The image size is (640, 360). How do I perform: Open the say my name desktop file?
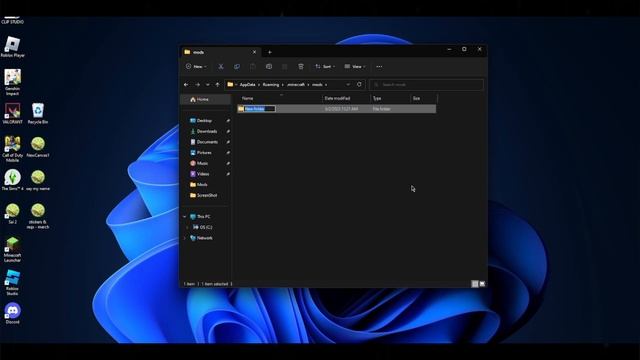pyautogui.click(x=38, y=180)
